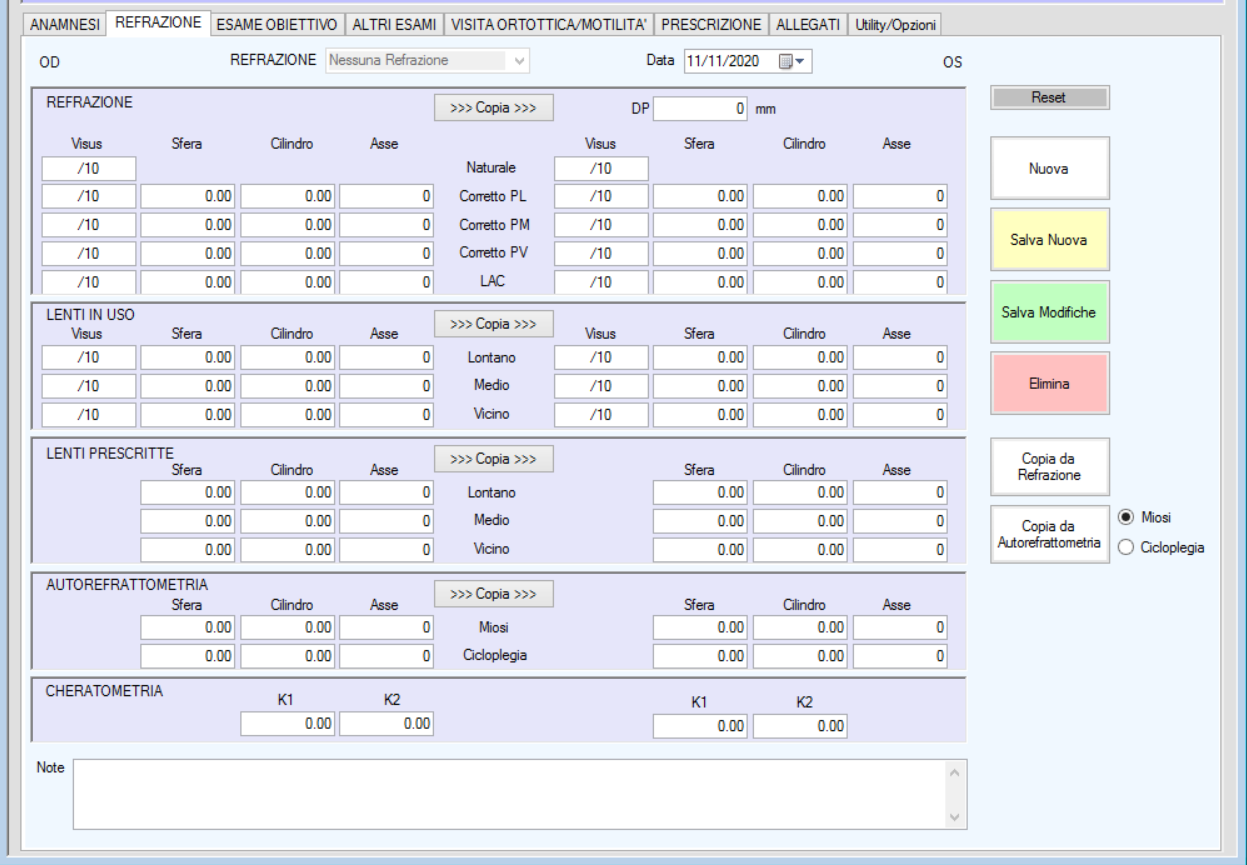Click the Reset button
1247x865 pixels.
tap(1050, 98)
